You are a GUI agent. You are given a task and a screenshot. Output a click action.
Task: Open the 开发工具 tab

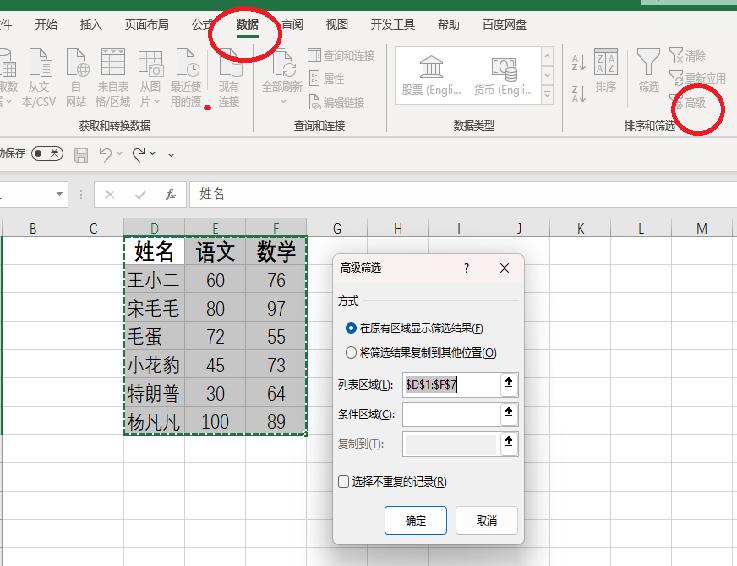[392, 24]
